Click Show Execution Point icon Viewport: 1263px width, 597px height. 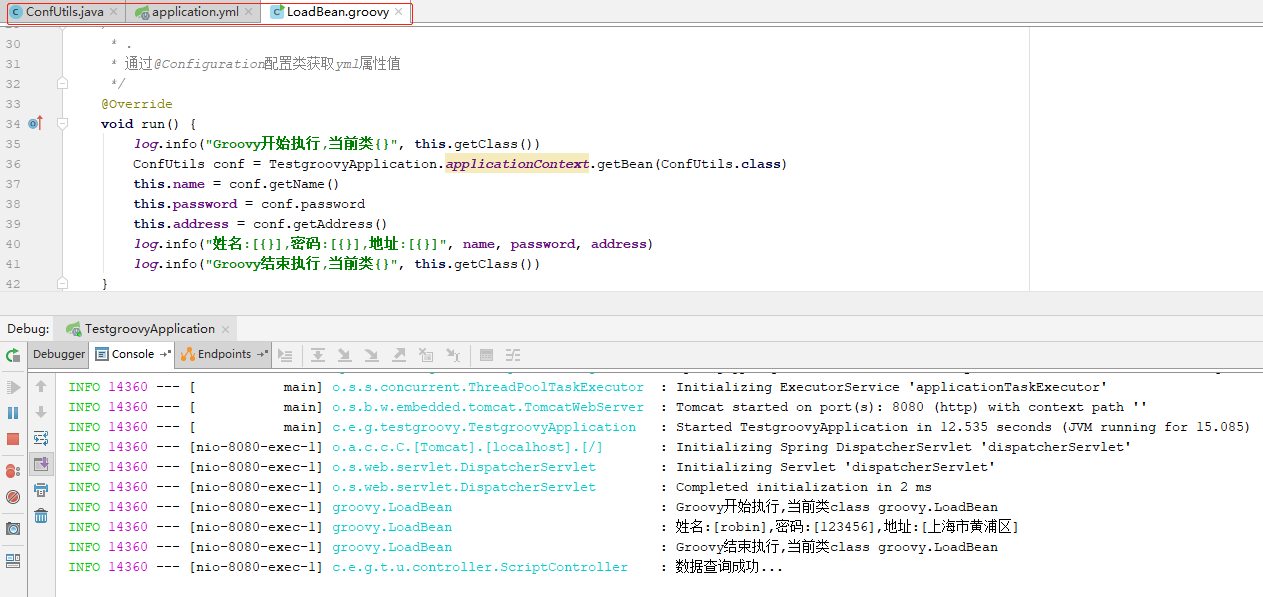point(285,355)
